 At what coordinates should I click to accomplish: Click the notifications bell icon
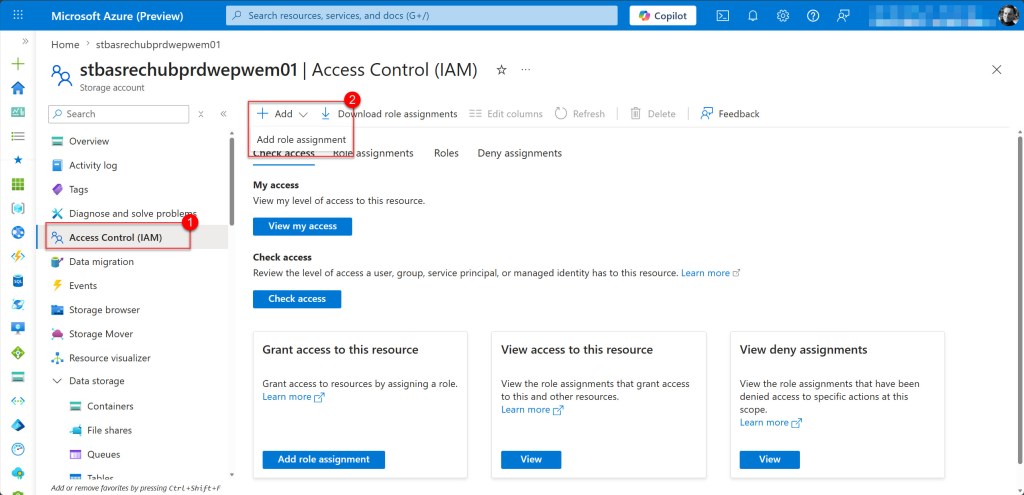tap(753, 16)
